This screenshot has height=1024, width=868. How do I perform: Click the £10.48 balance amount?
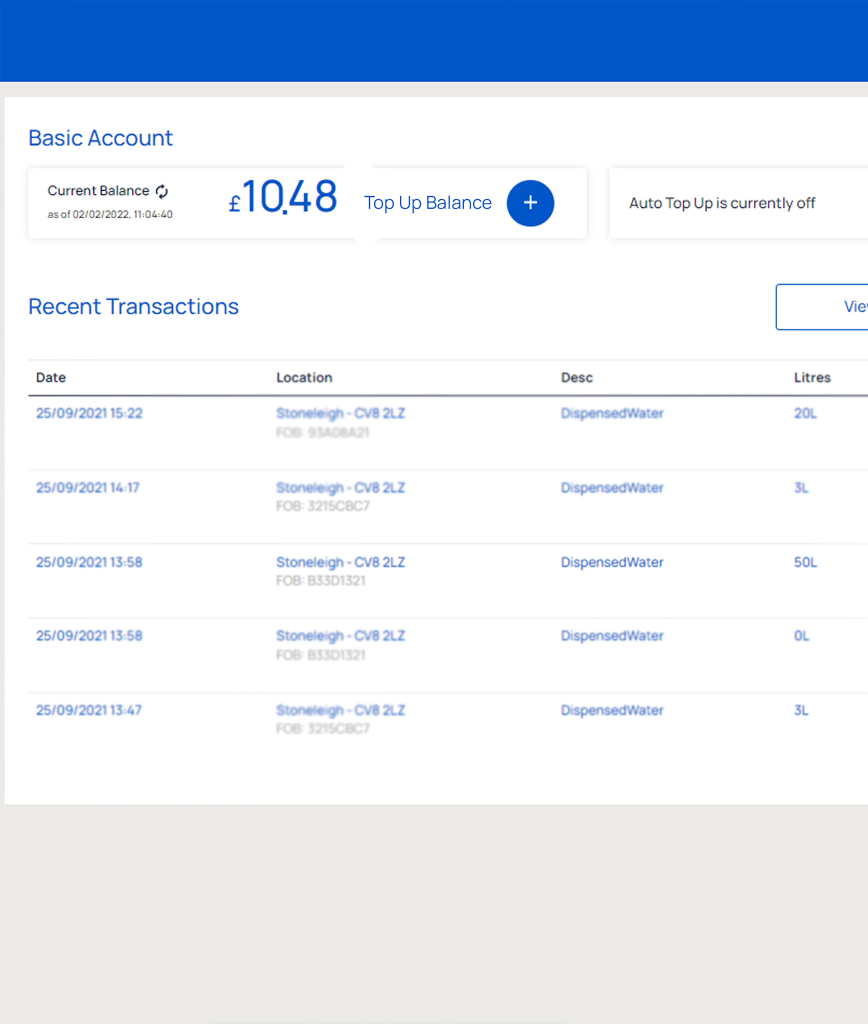pos(283,197)
